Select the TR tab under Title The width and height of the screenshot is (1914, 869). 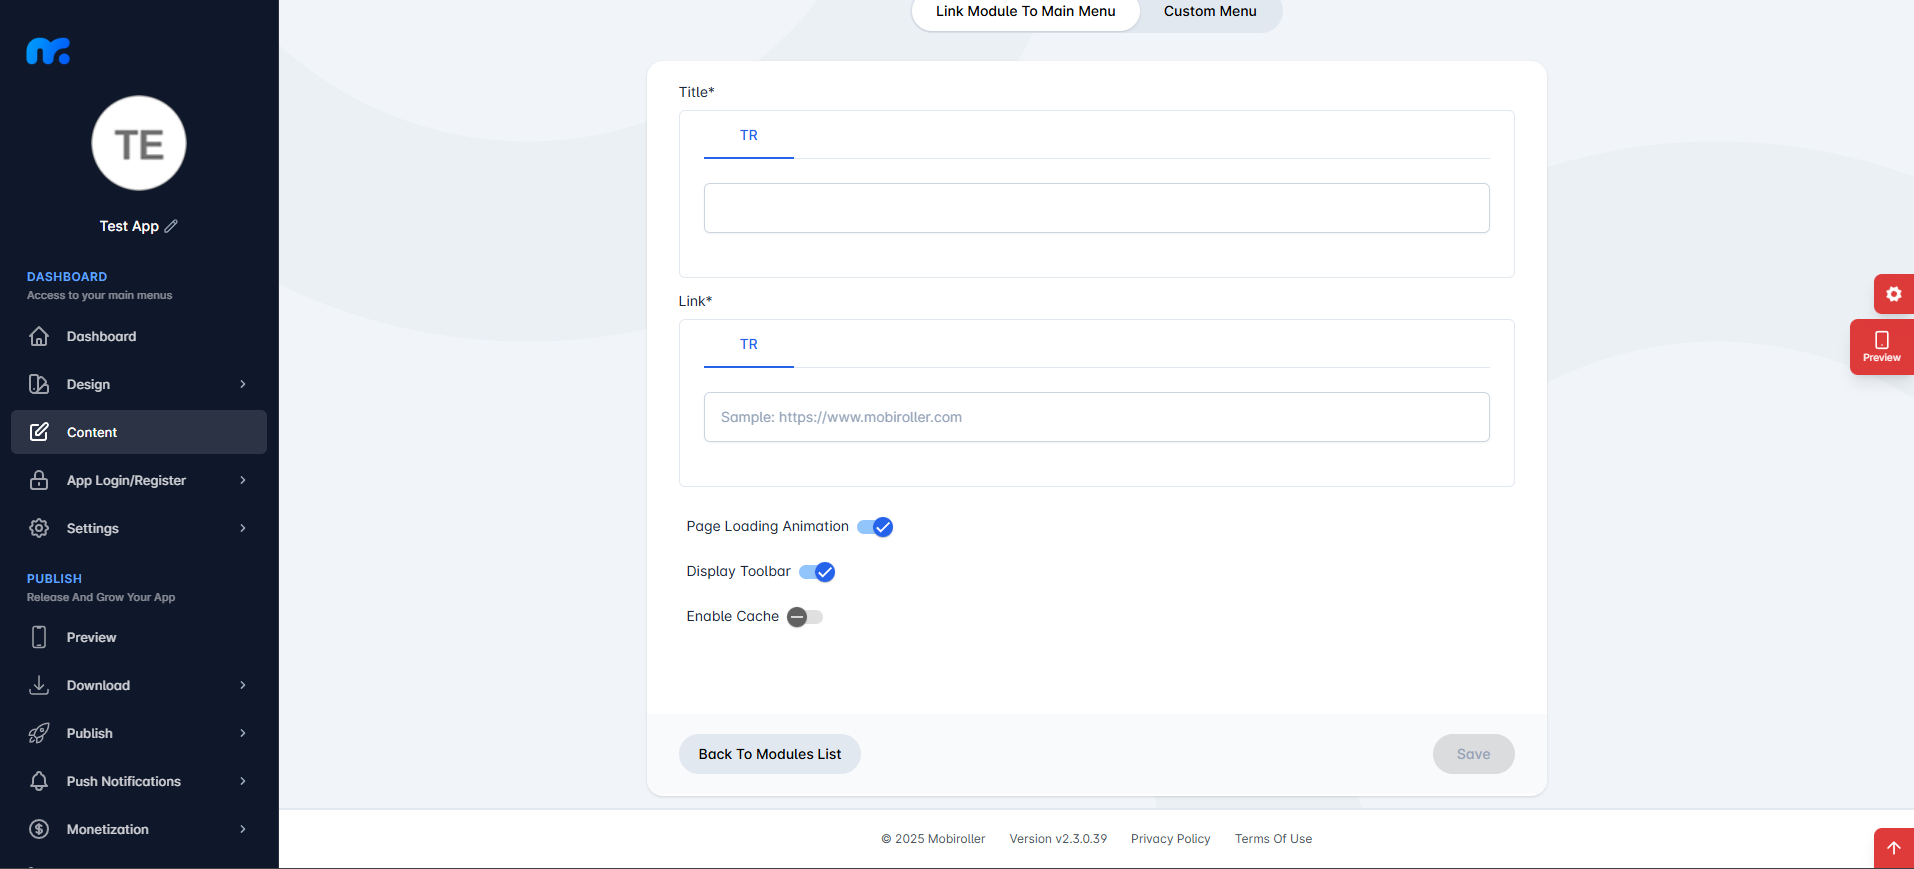[749, 135]
